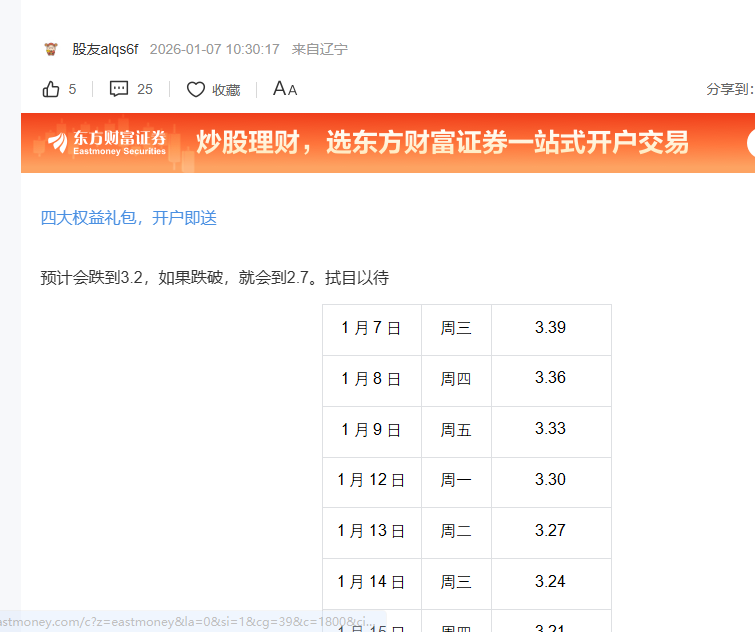This screenshot has width=755, height=632.
Task: Select table cell 1月8日
Action: [372, 381]
